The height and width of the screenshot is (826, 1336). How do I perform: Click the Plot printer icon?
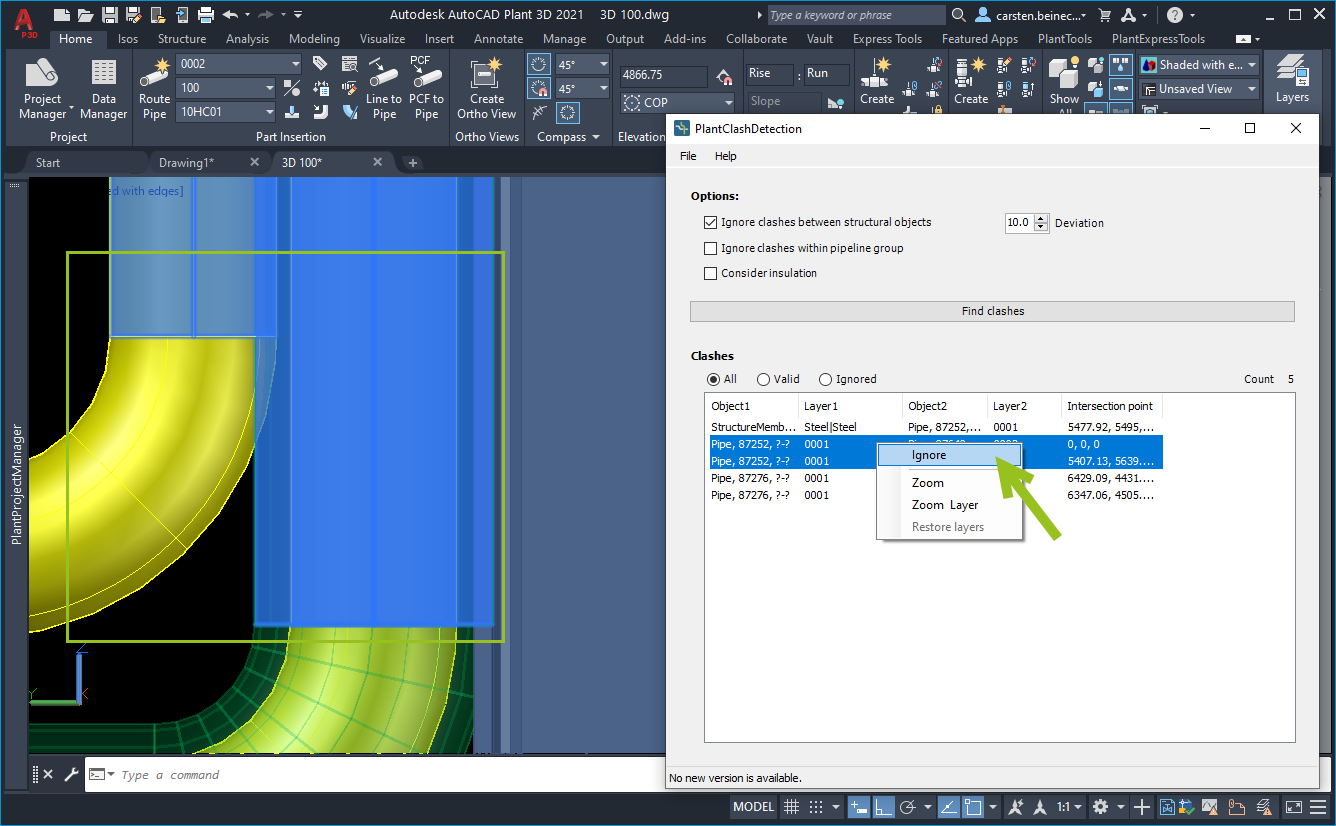coord(206,15)
